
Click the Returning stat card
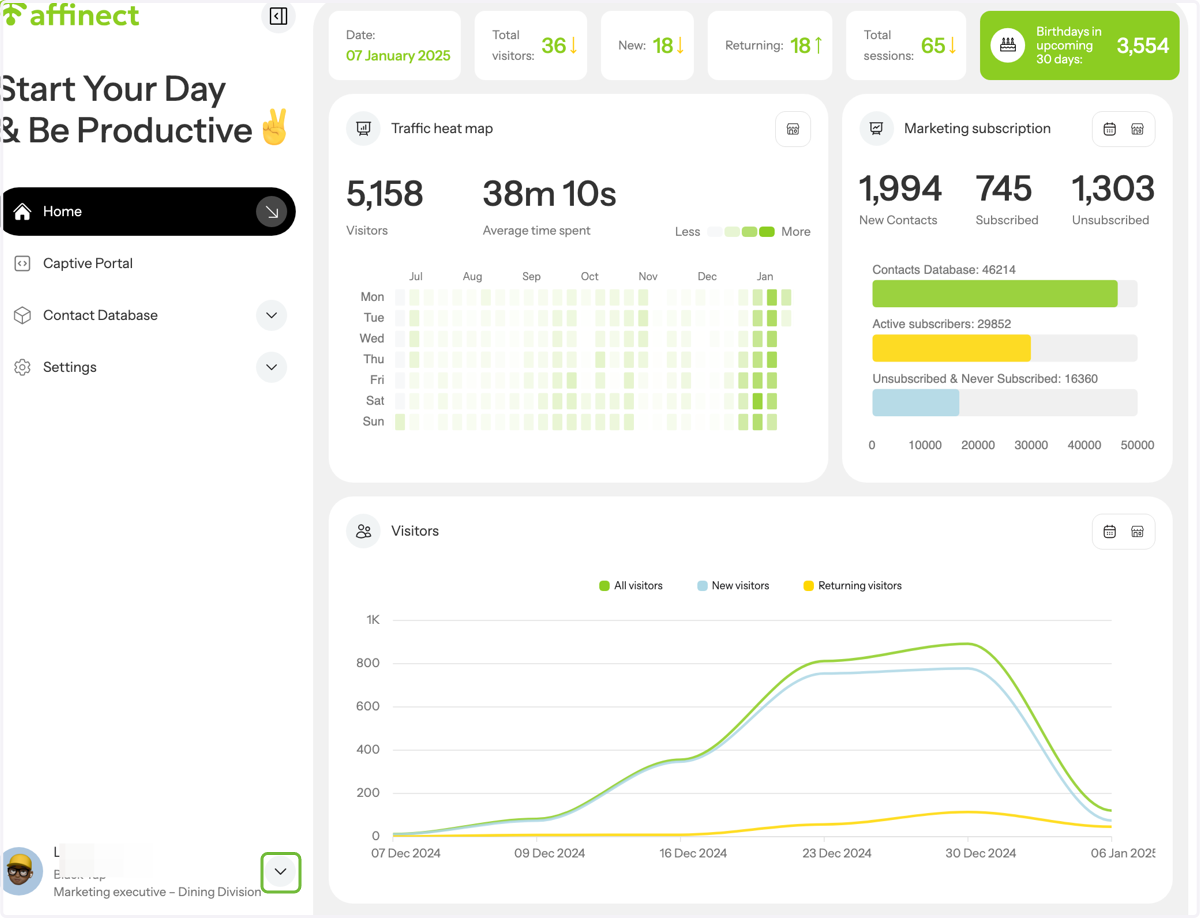click(x=770, y=46)
